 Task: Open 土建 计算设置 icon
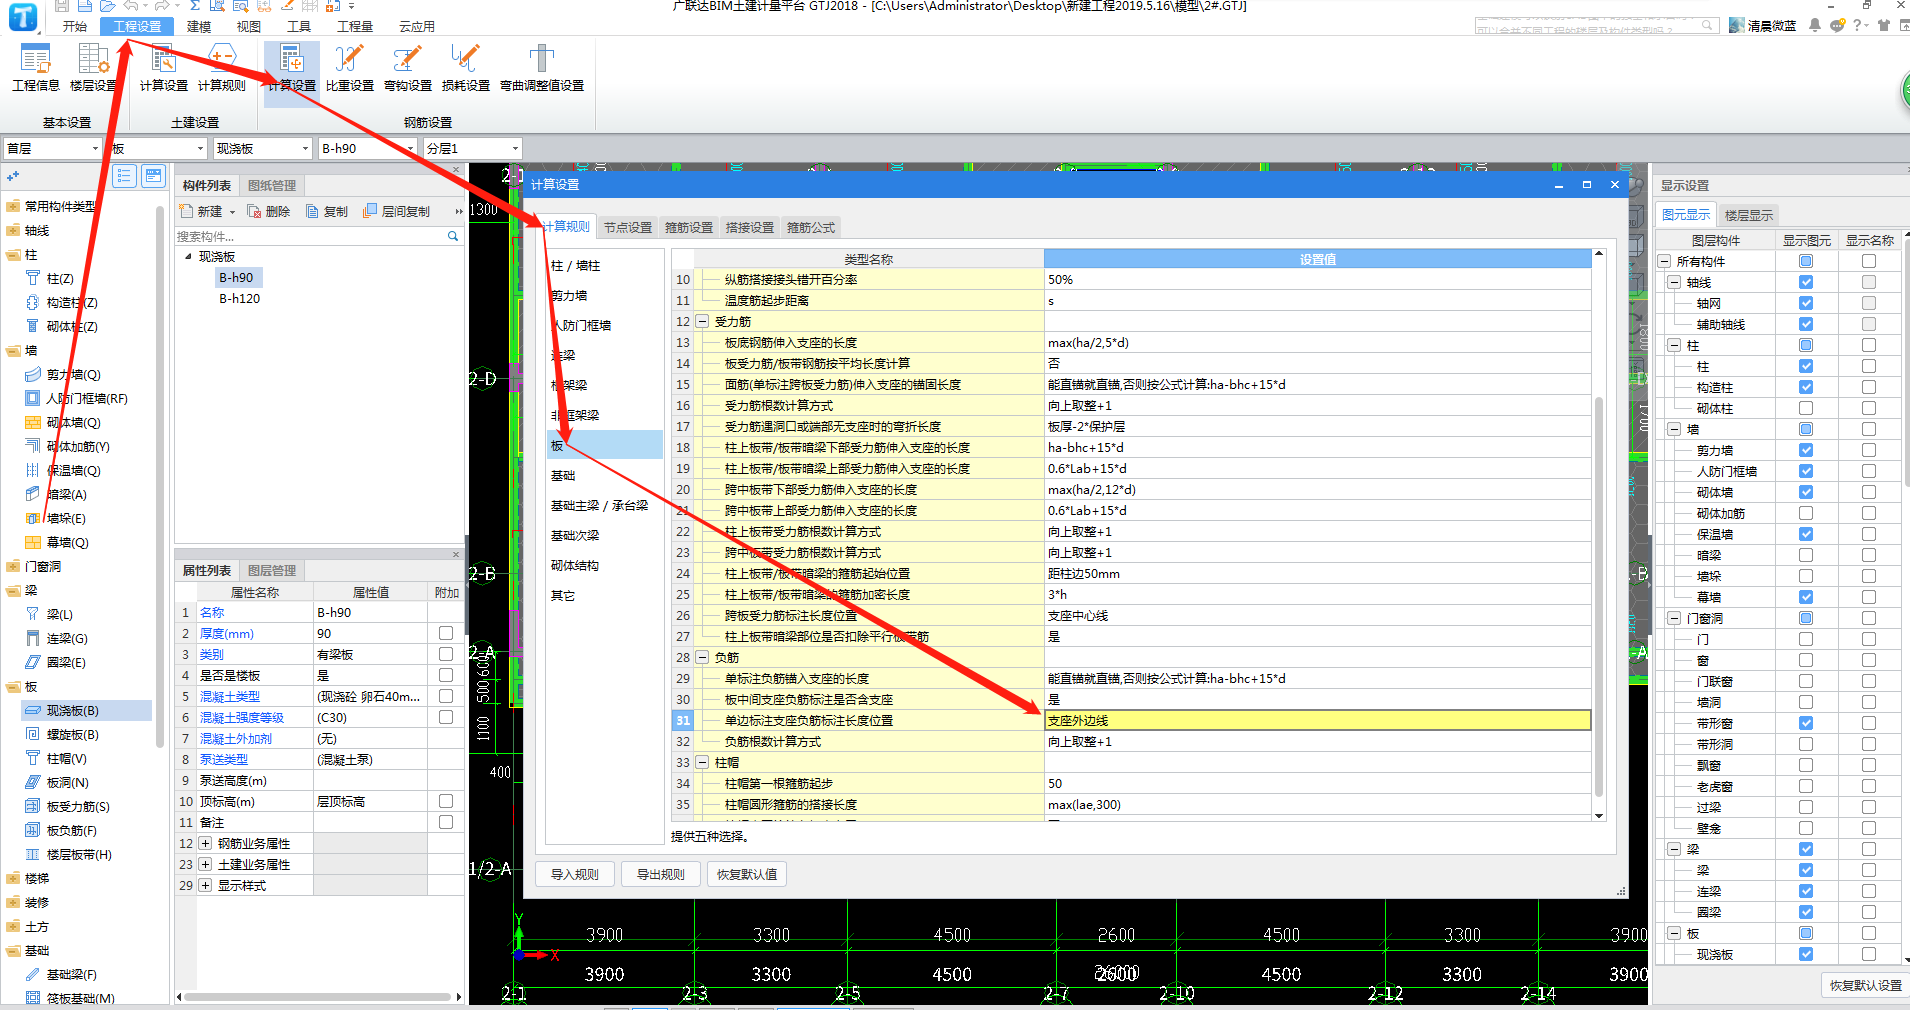[164, 68]
